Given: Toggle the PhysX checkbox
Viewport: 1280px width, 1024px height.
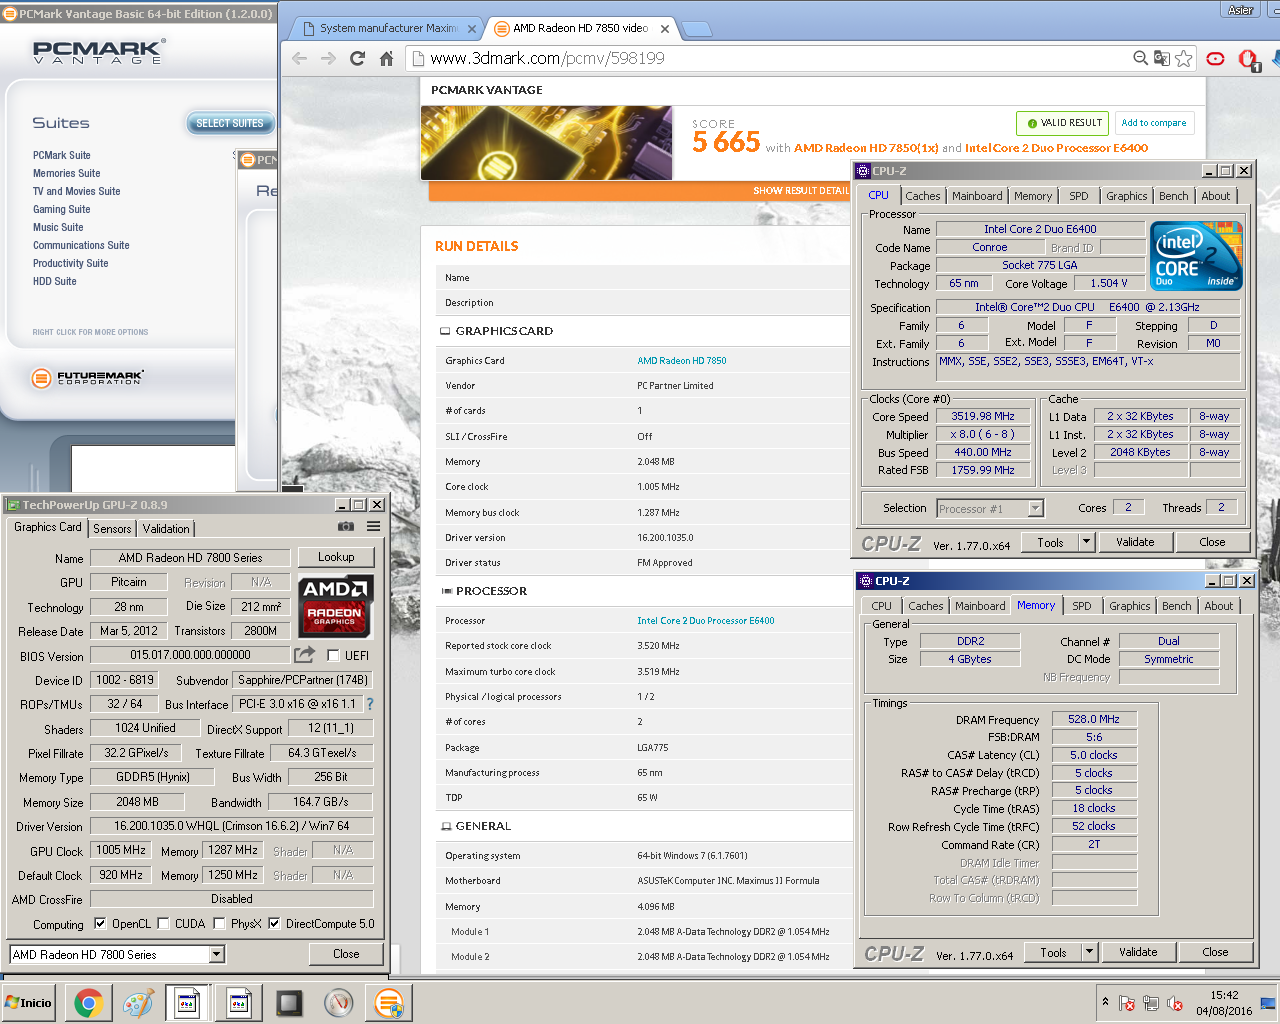Looking at the screenshot, I should coord(219,923).
